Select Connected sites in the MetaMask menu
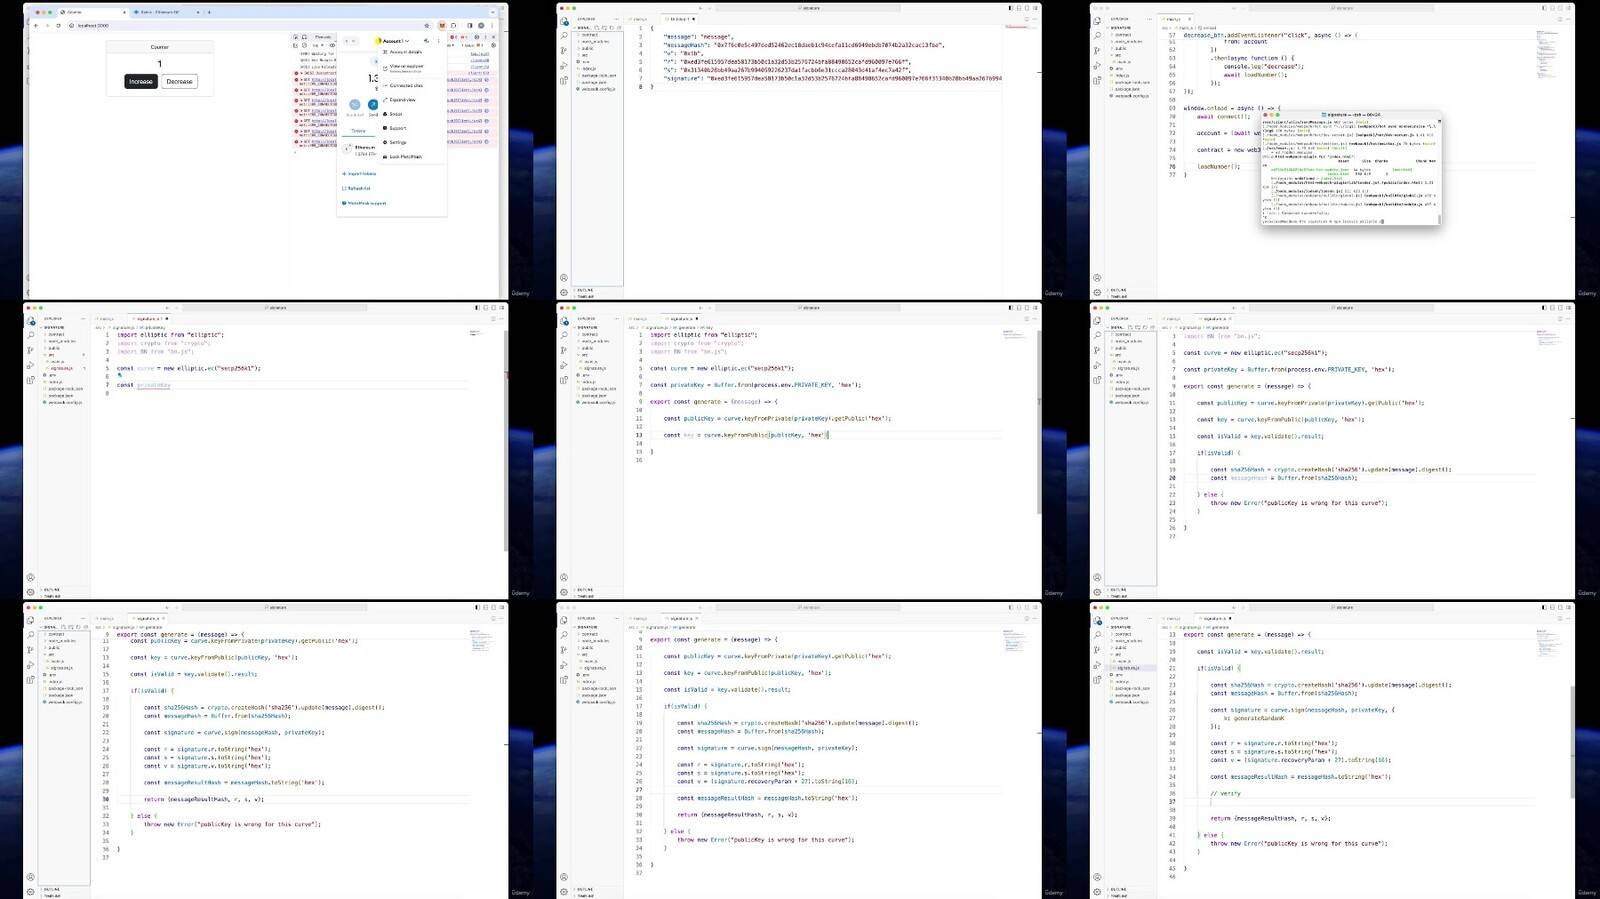 pyautogui.click(x=405, y=85)
